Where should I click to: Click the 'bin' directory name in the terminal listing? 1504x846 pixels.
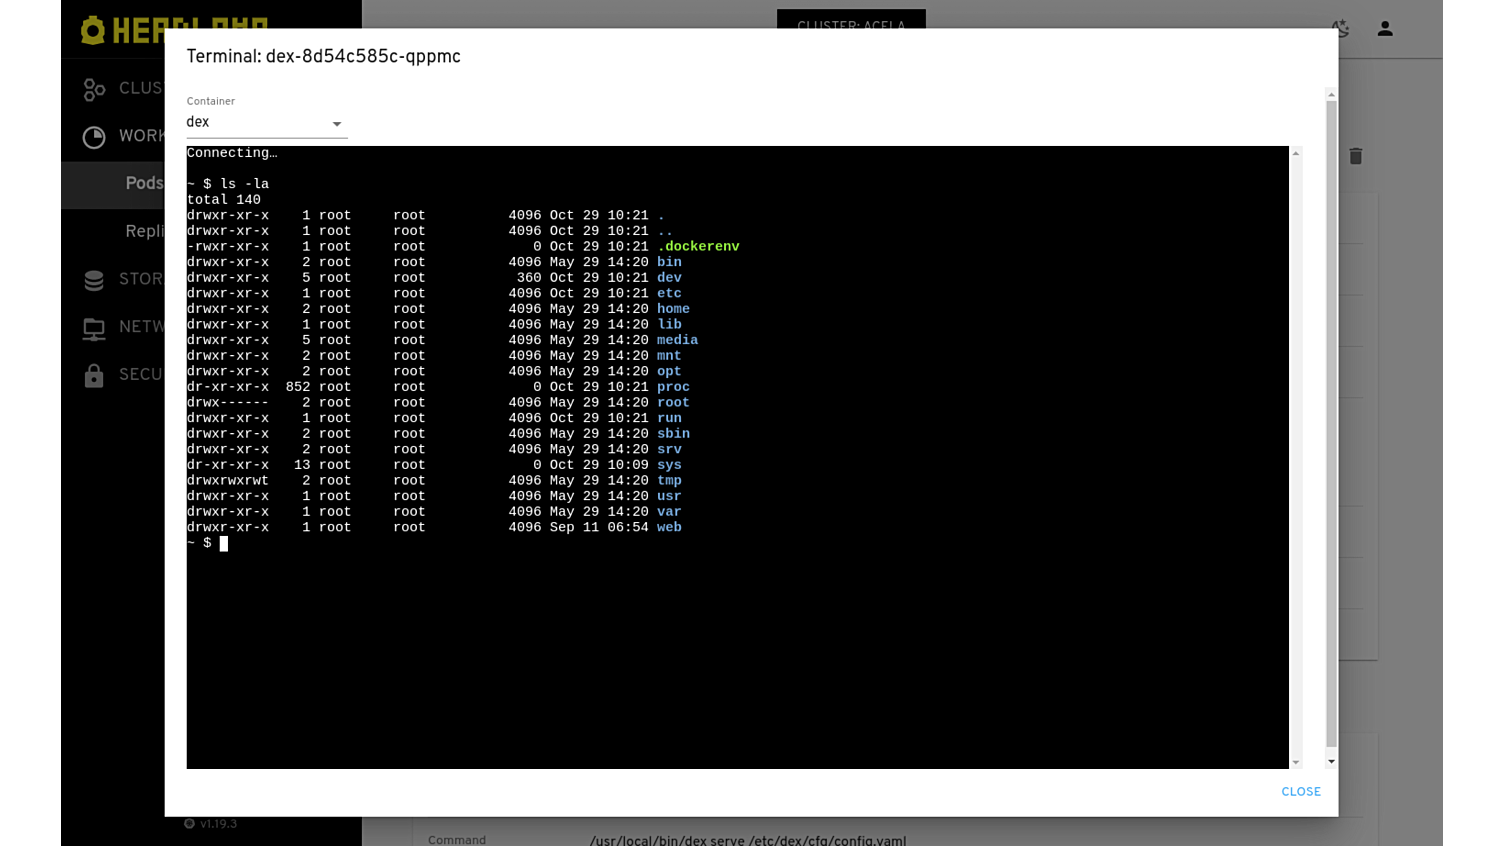pyautogui.click(x=669, y=263)
